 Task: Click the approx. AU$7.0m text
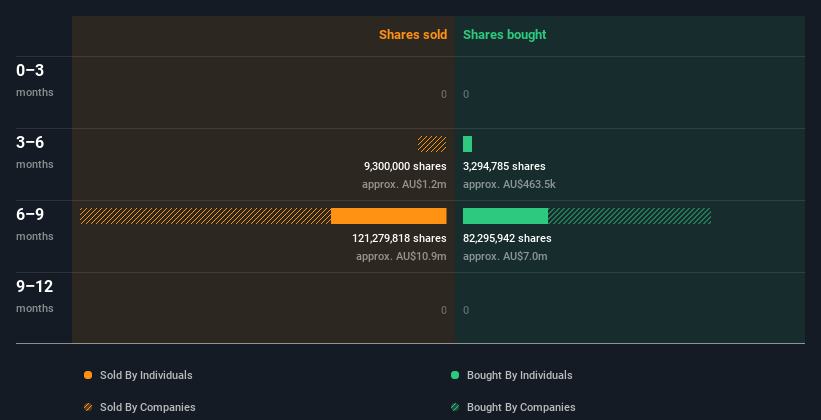coord(505,256)
